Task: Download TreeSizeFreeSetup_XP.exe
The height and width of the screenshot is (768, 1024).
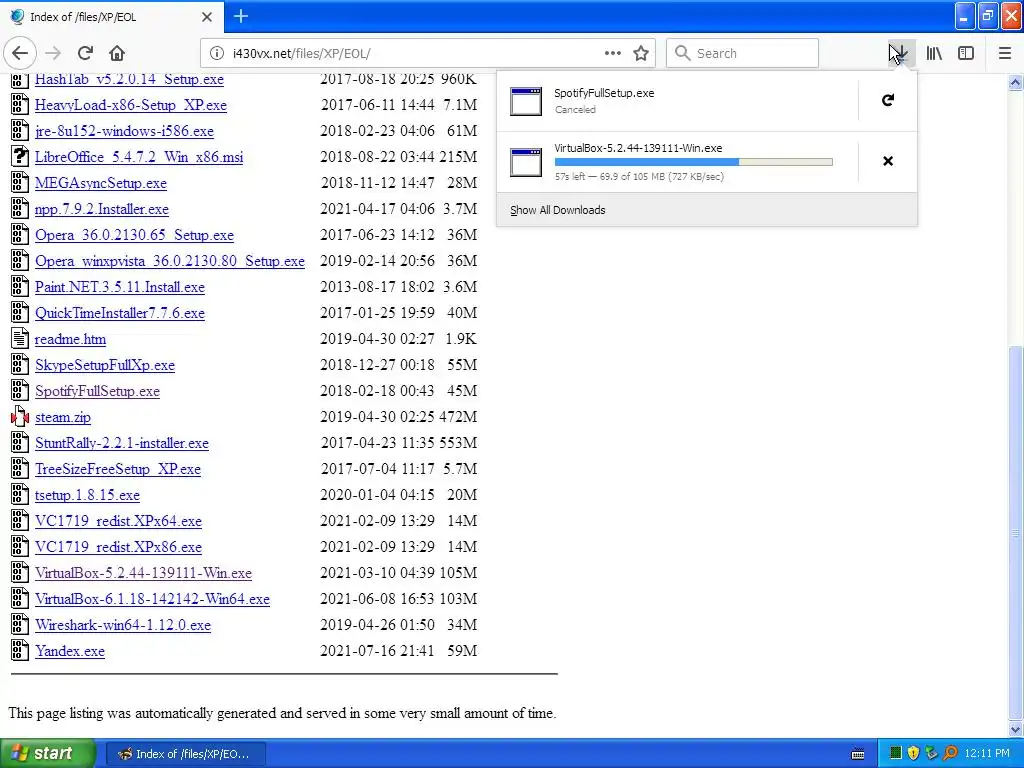Action: click(x=118, y=469)
